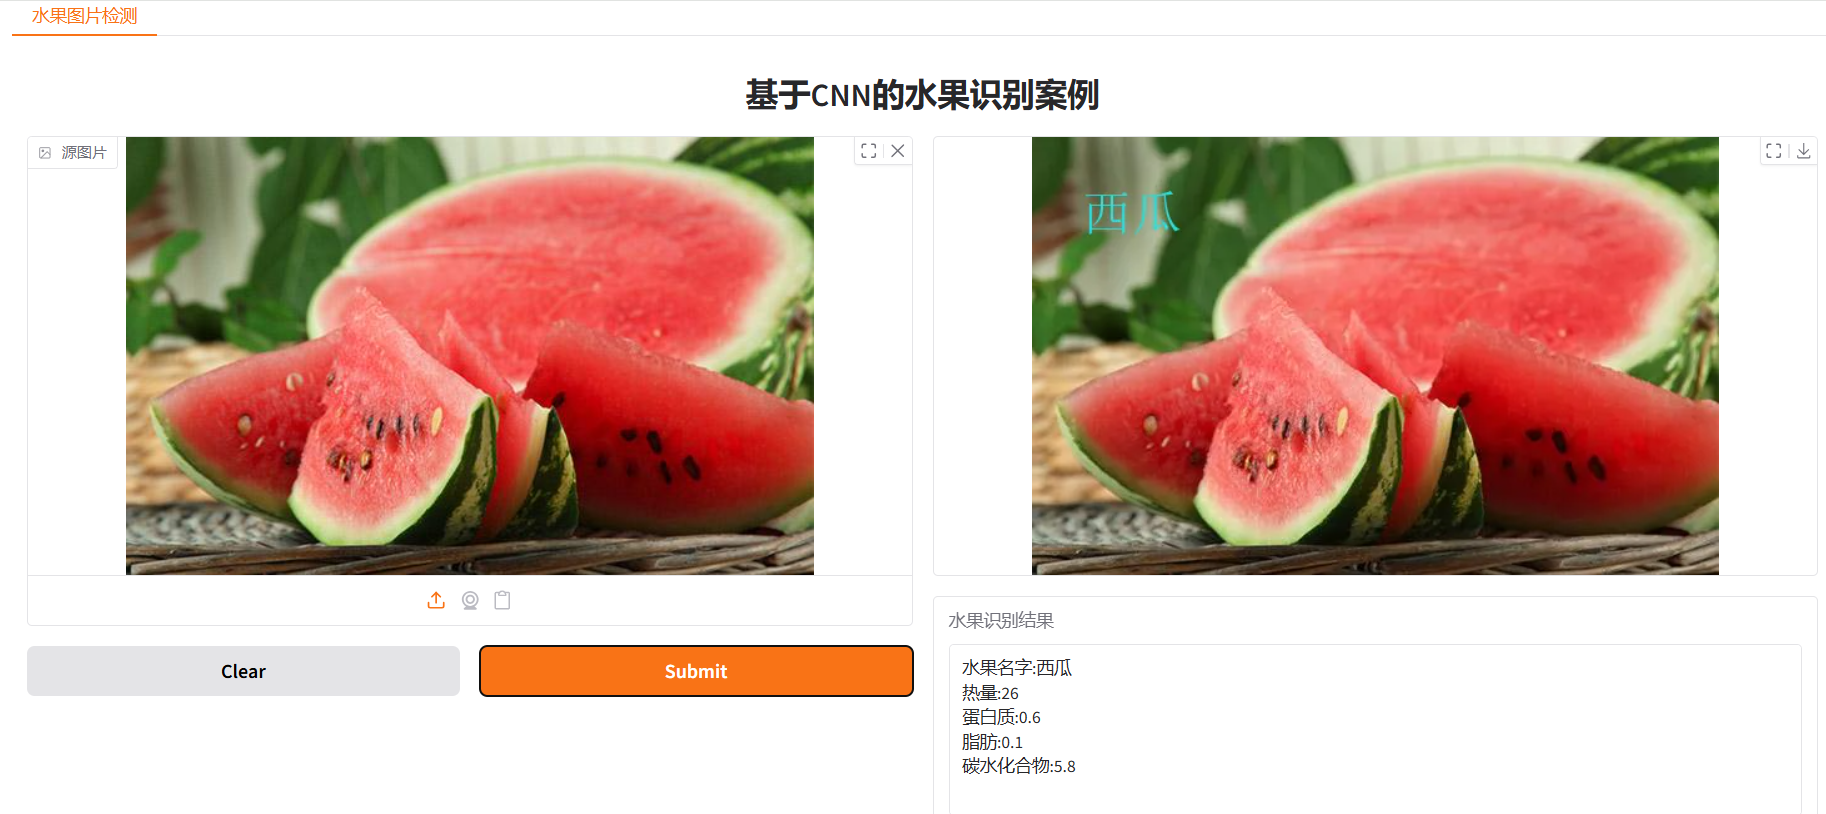
Task: Click the 西瓜 overlay text on output image
Action: (1132, 213)
